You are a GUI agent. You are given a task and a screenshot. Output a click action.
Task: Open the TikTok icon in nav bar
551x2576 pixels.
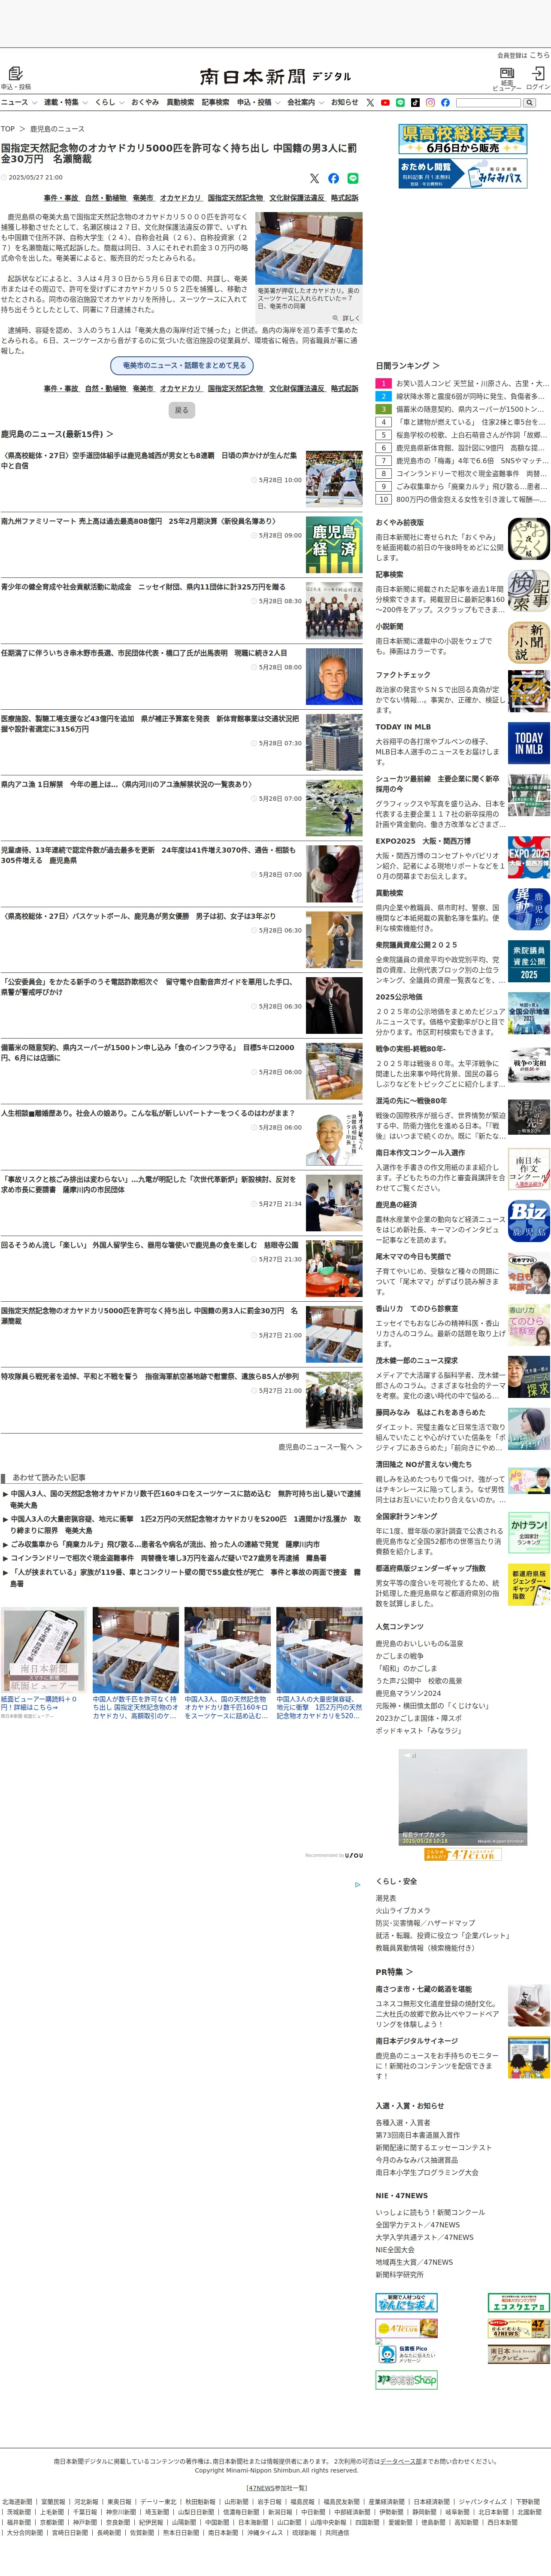[x=415, y=102]
